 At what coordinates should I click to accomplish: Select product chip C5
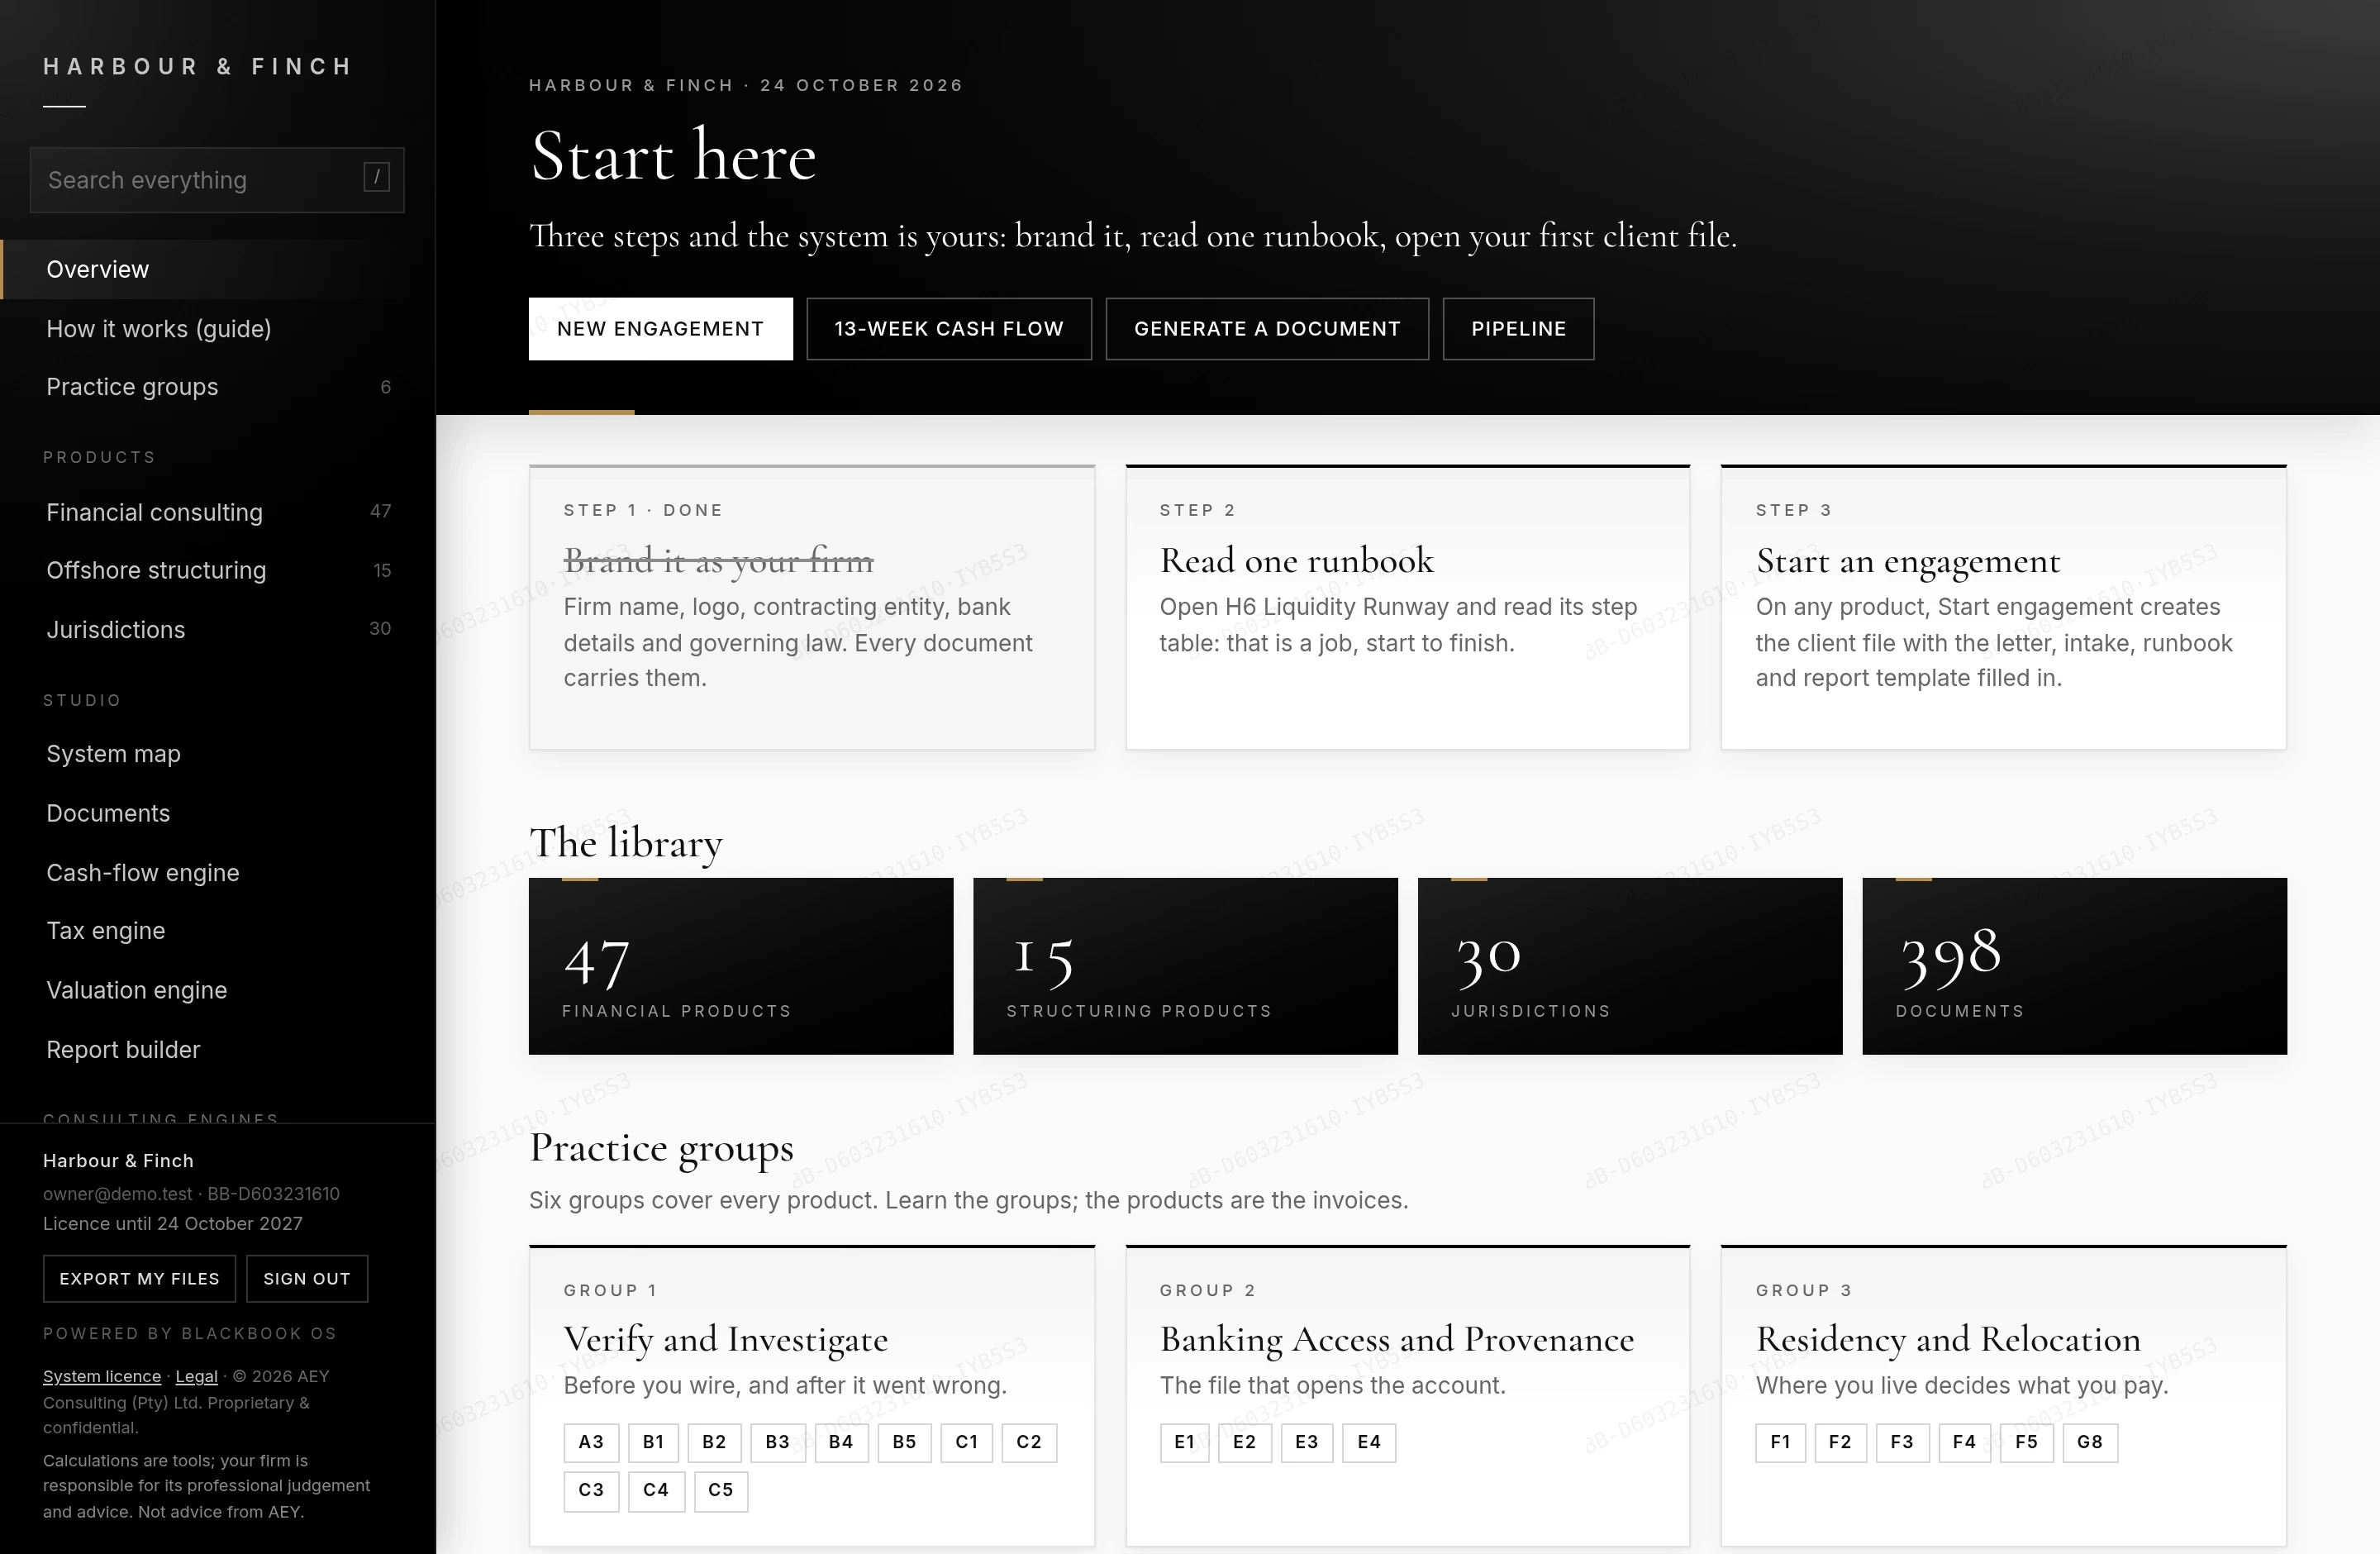point(721,1491)
